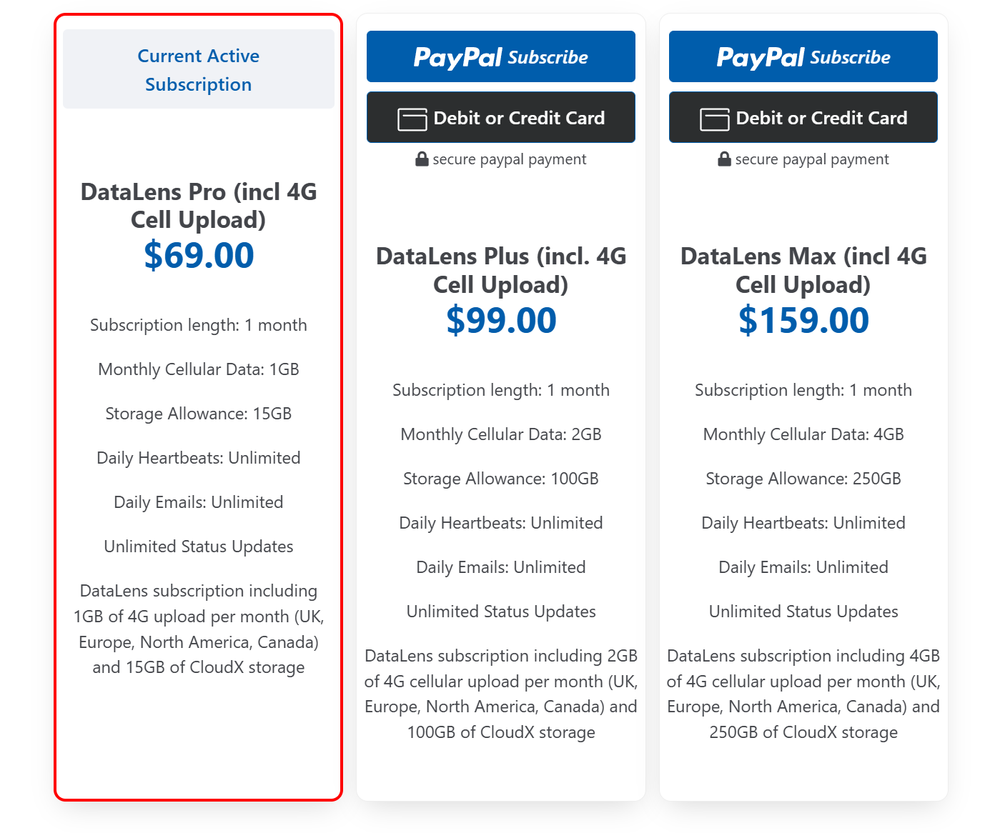Screen dimensions: 1000x833
Task: Click the DataLens Pro plan title
Action: pyautogui.click(x=198, y=205)
